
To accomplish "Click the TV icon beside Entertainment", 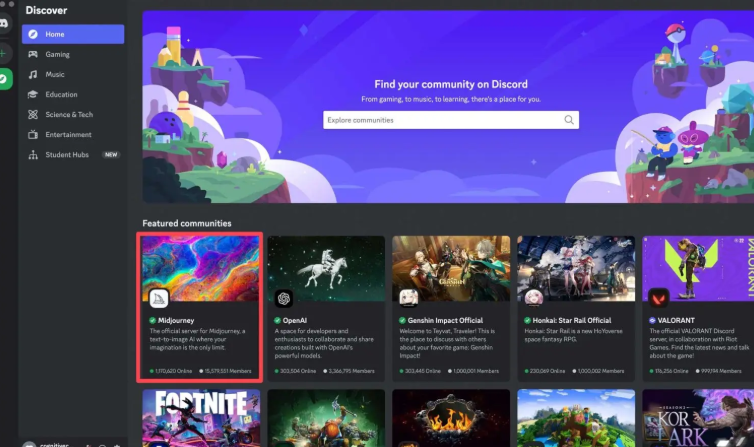I will coord(33,135).
